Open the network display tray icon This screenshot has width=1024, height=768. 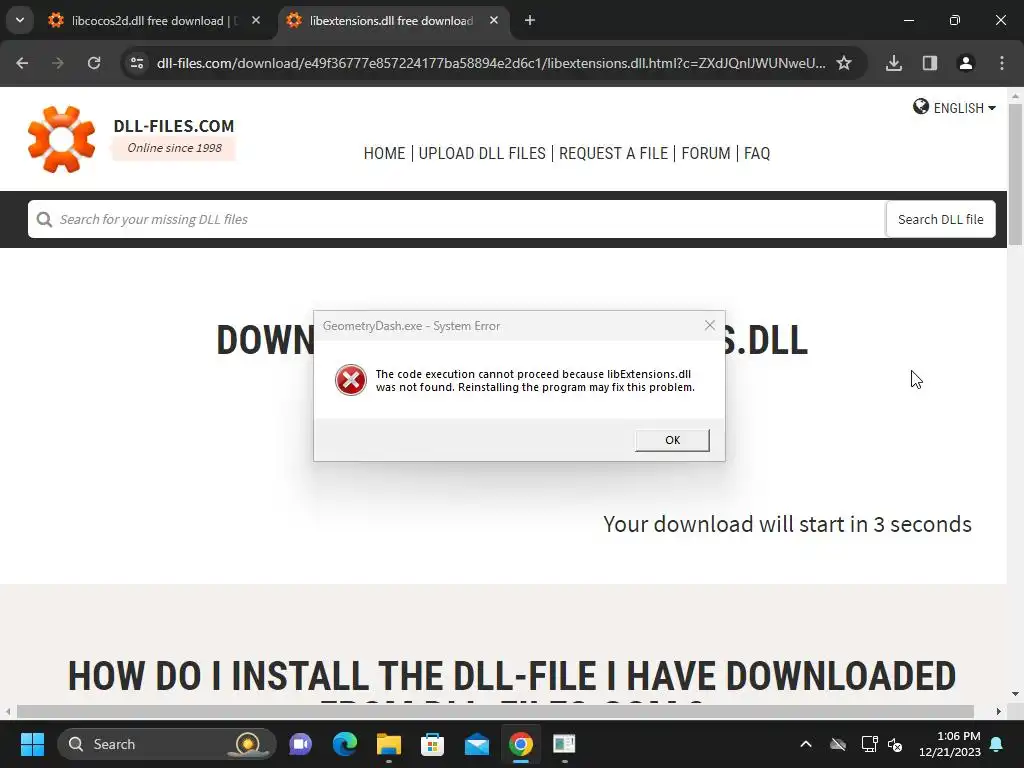click(x=869, y=744)
